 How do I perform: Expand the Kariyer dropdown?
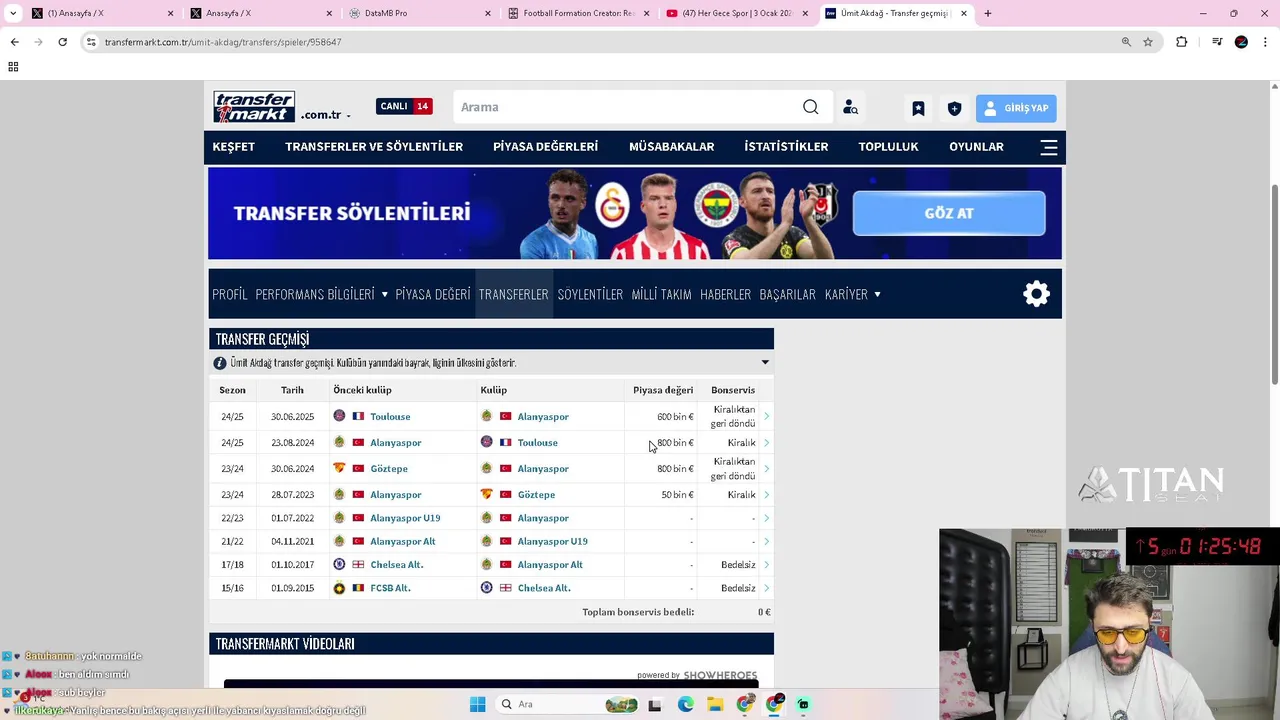877,294
